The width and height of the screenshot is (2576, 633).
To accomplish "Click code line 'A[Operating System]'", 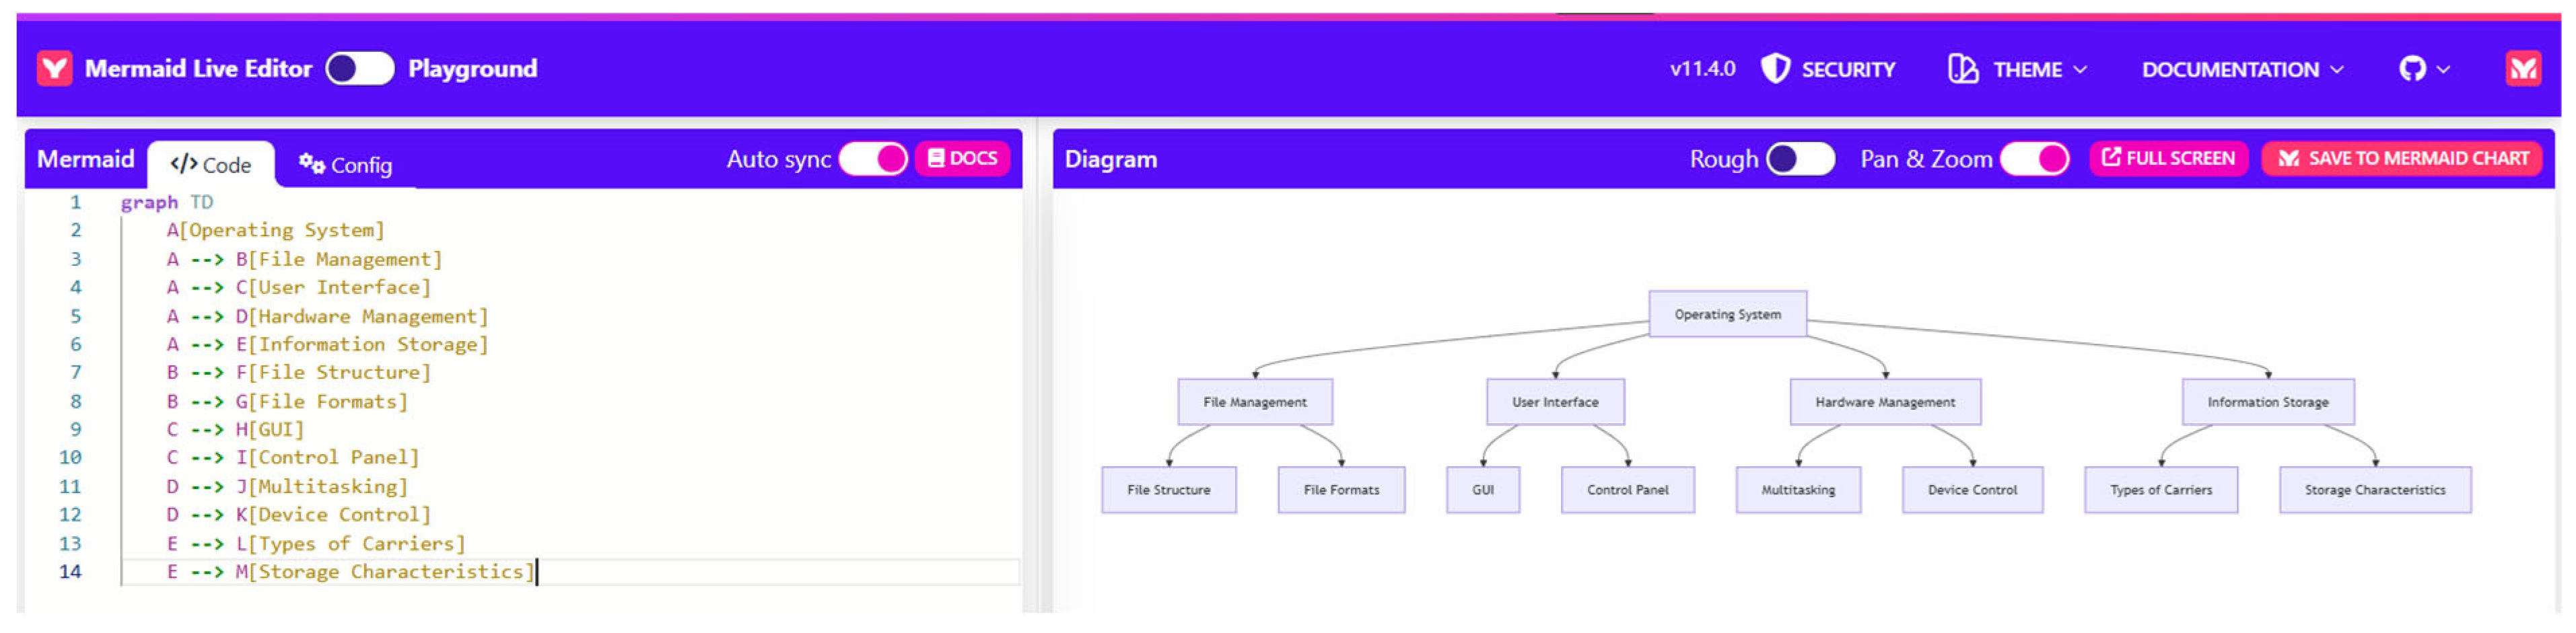I will pos(275,230).
